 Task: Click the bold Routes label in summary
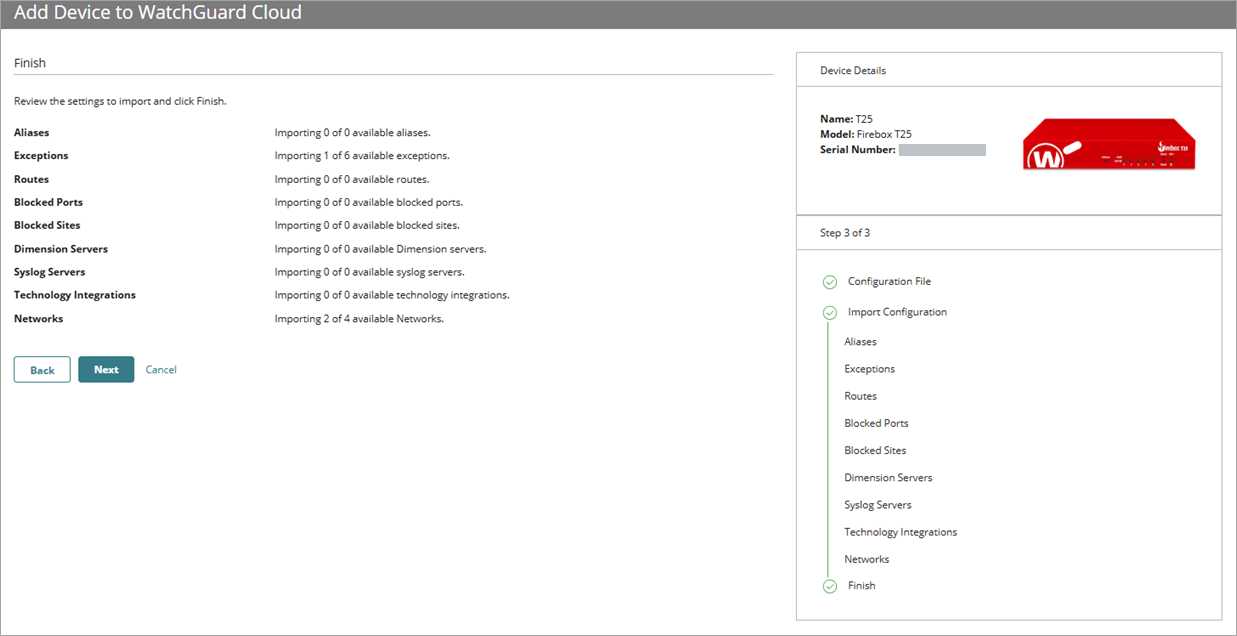pyautogui.click(x=31, y=179)
